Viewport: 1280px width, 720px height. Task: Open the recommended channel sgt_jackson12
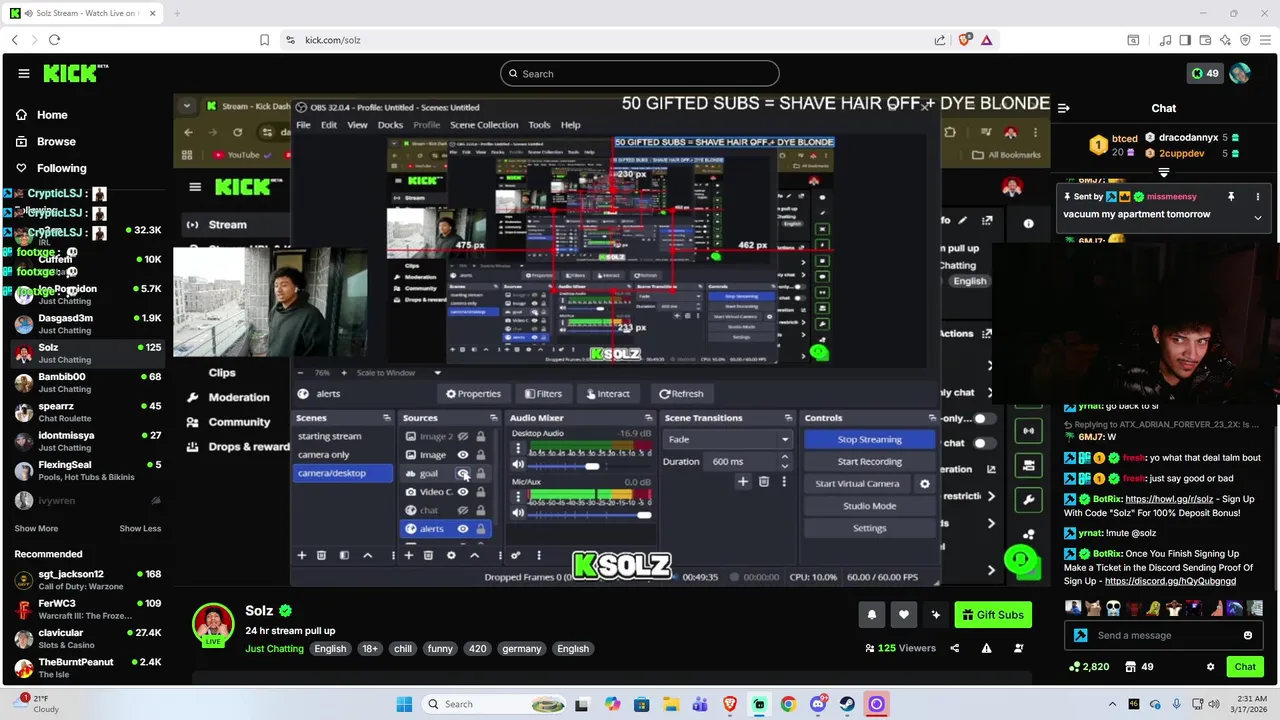pyautogui.click(x=87, y=580)
